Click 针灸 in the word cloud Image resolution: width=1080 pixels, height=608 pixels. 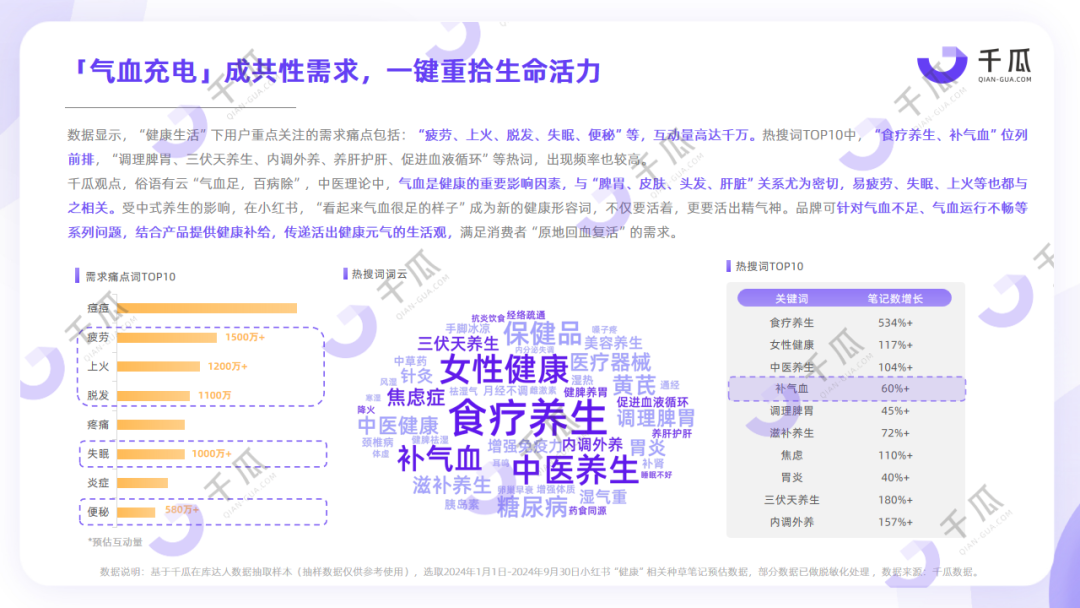coord(416,375)
